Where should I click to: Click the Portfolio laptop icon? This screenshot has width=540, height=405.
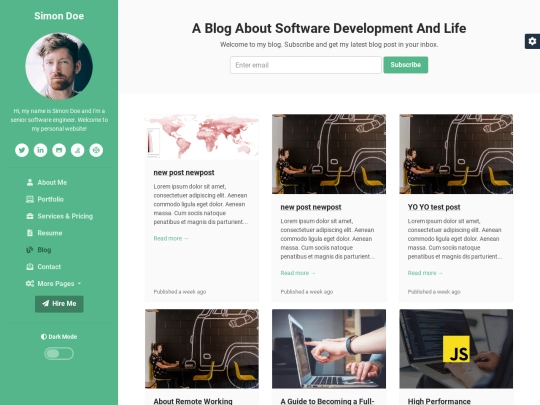click(x=30, y=199)
